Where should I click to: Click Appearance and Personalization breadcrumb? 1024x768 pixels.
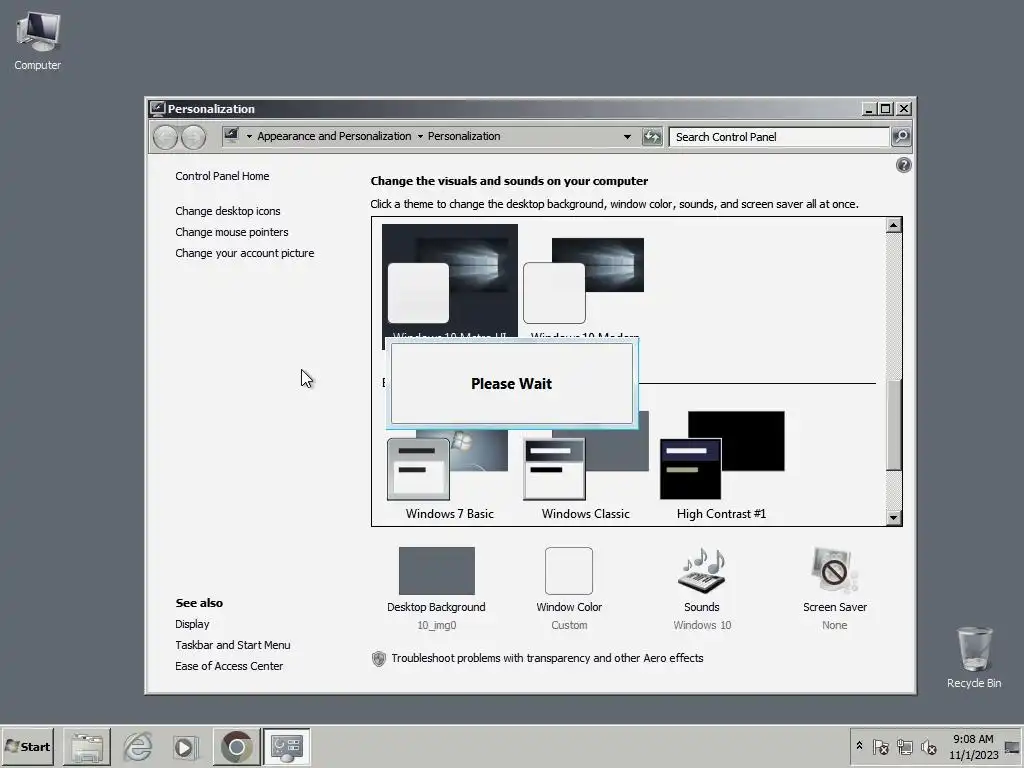pos(334,136)
